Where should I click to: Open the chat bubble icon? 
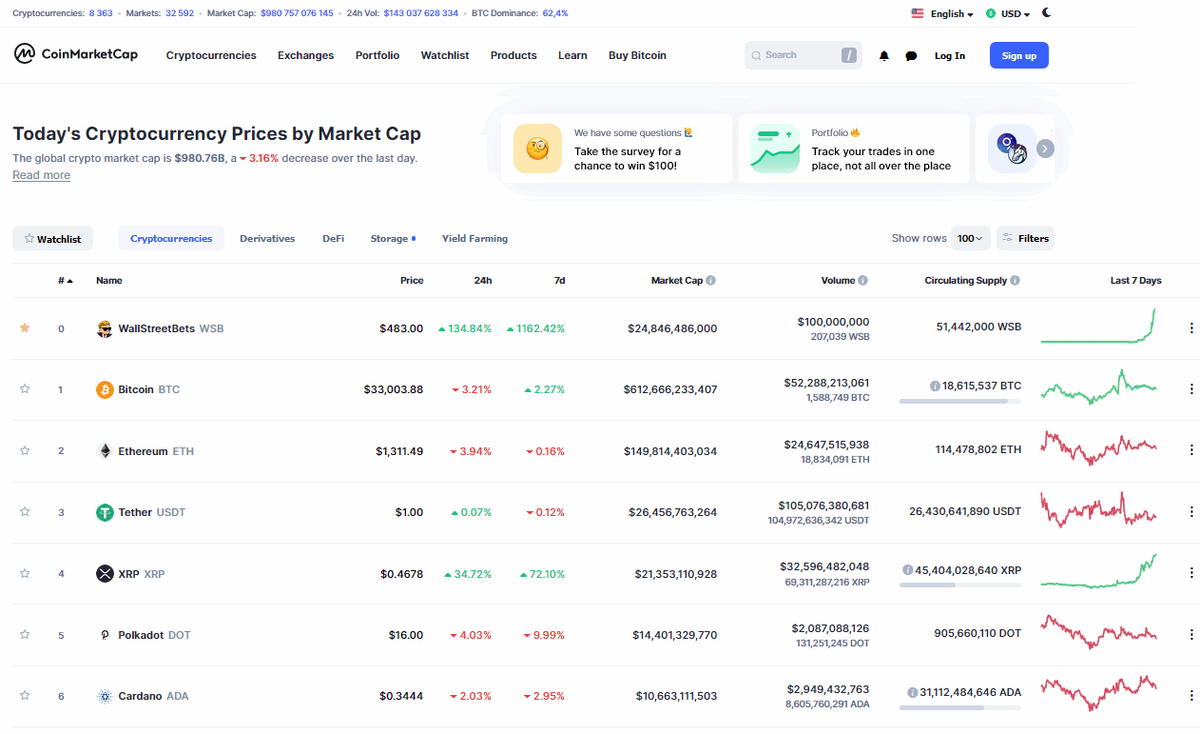[911, 56]
